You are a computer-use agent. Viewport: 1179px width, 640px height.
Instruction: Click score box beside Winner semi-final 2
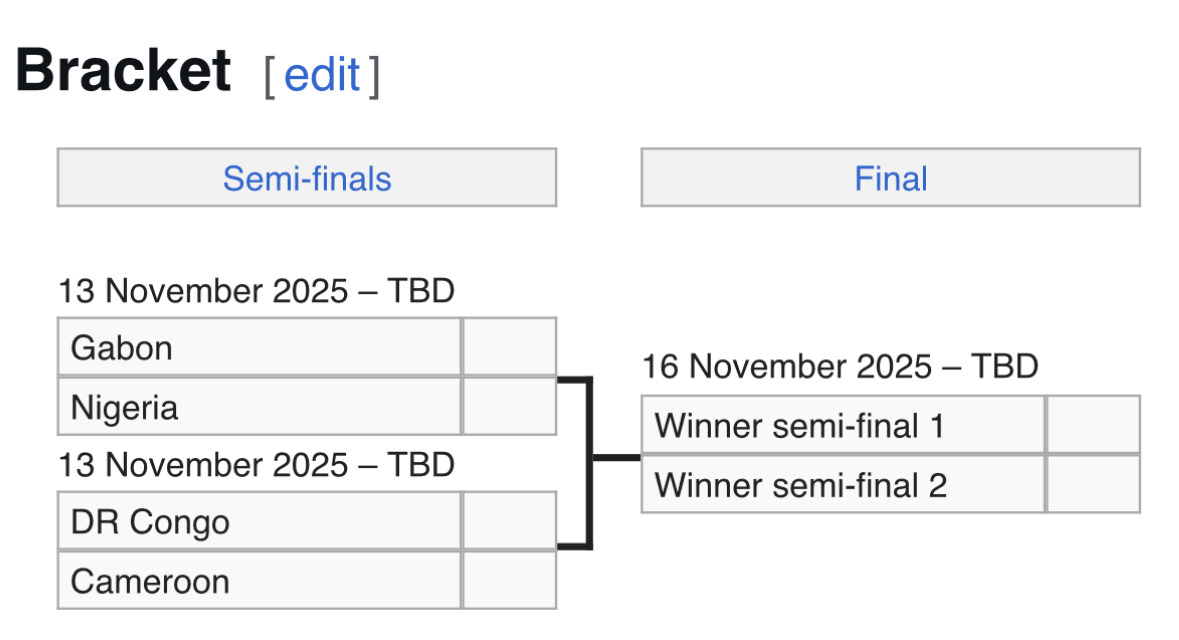1093,485
